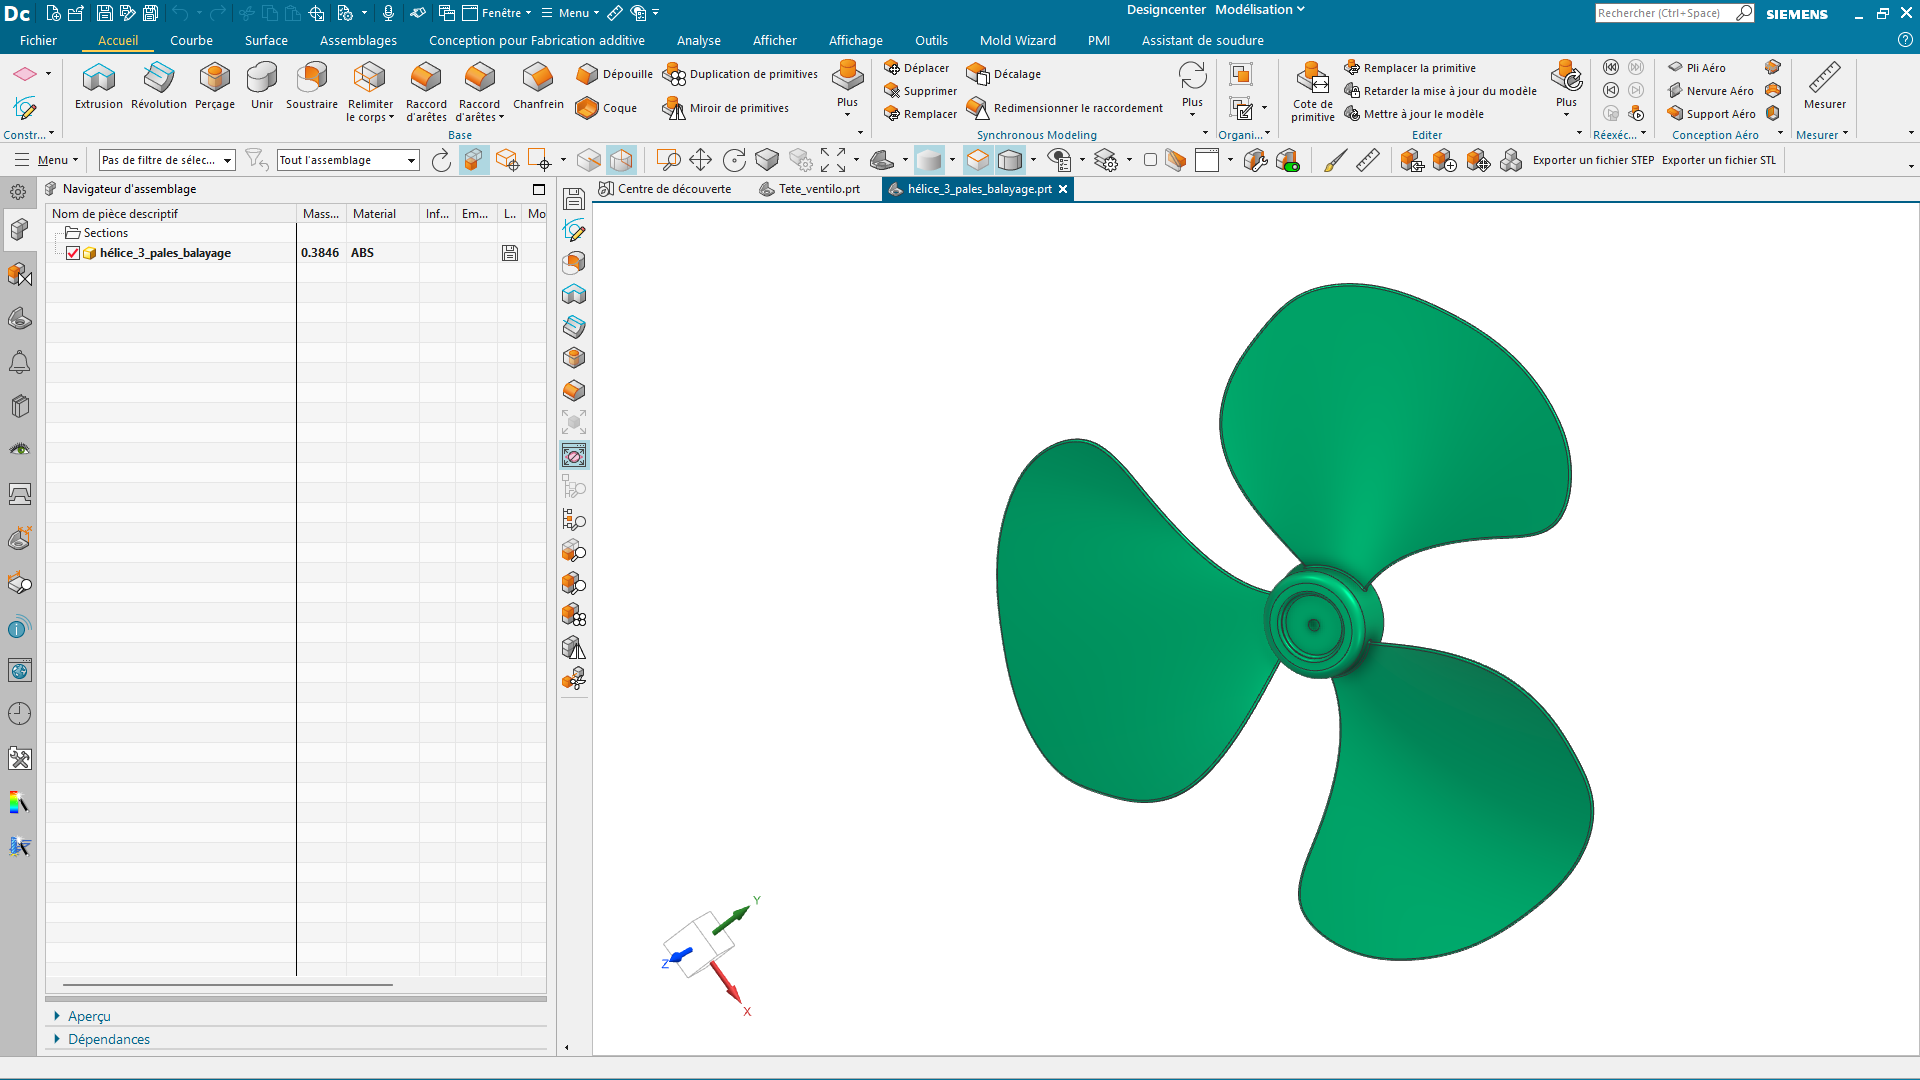Screen dimensions: 1920x1080
Task: Open the Centre de découverte tab
Action: (x=664, y=189)
